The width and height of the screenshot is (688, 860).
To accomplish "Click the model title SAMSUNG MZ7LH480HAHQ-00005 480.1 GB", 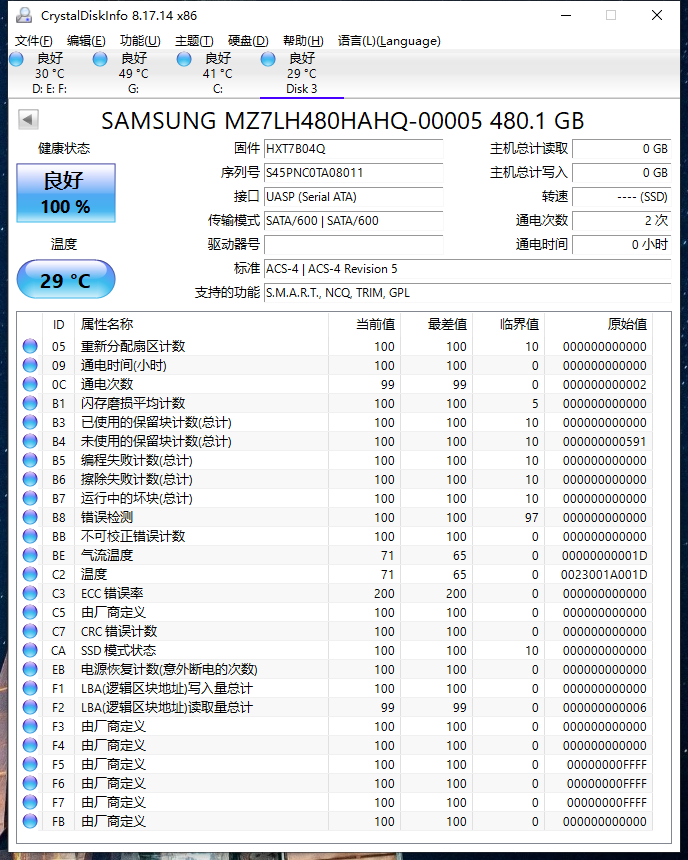I will [342, 121].
